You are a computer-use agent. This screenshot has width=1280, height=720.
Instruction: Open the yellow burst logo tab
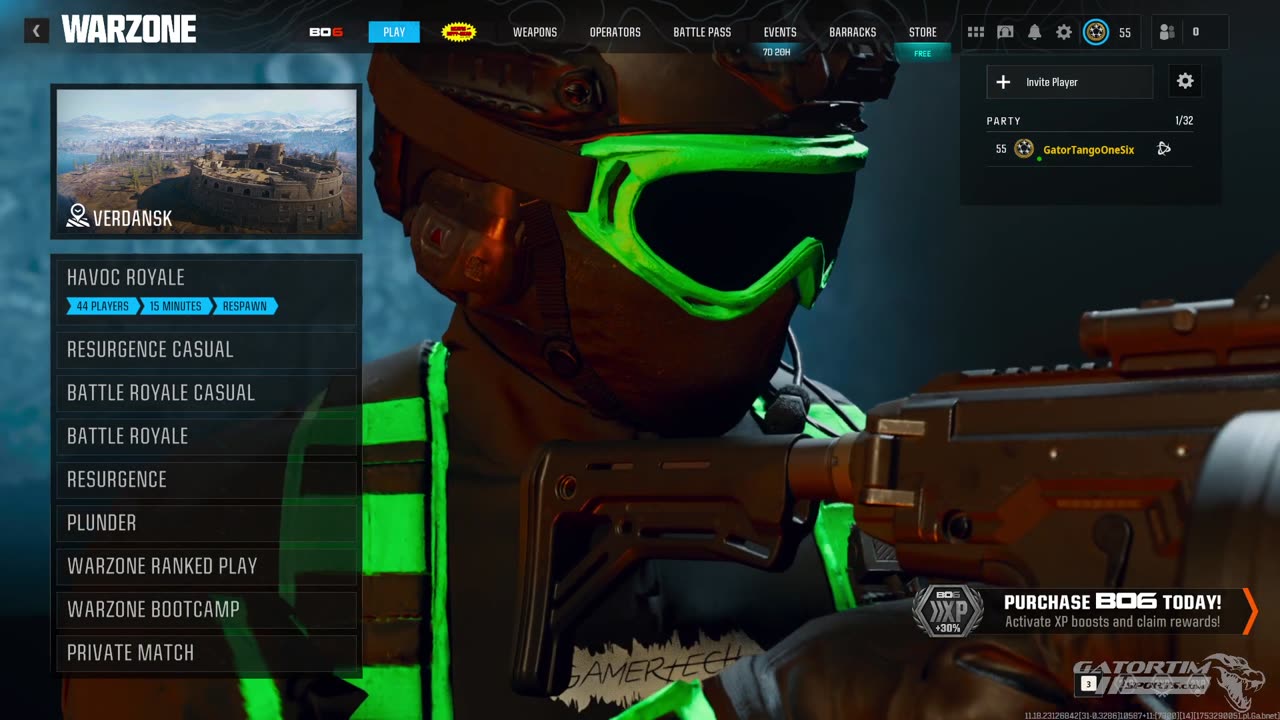click(459, 32)
